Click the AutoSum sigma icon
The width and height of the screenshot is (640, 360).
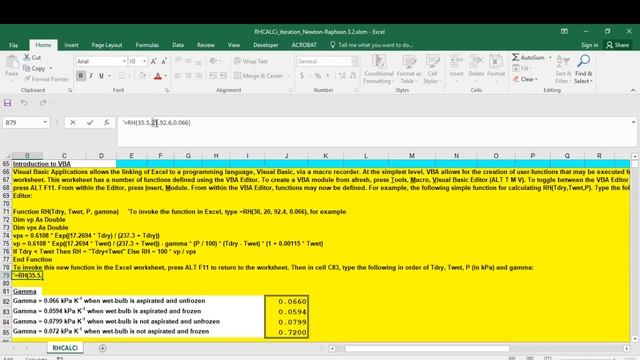coord(516,58)
